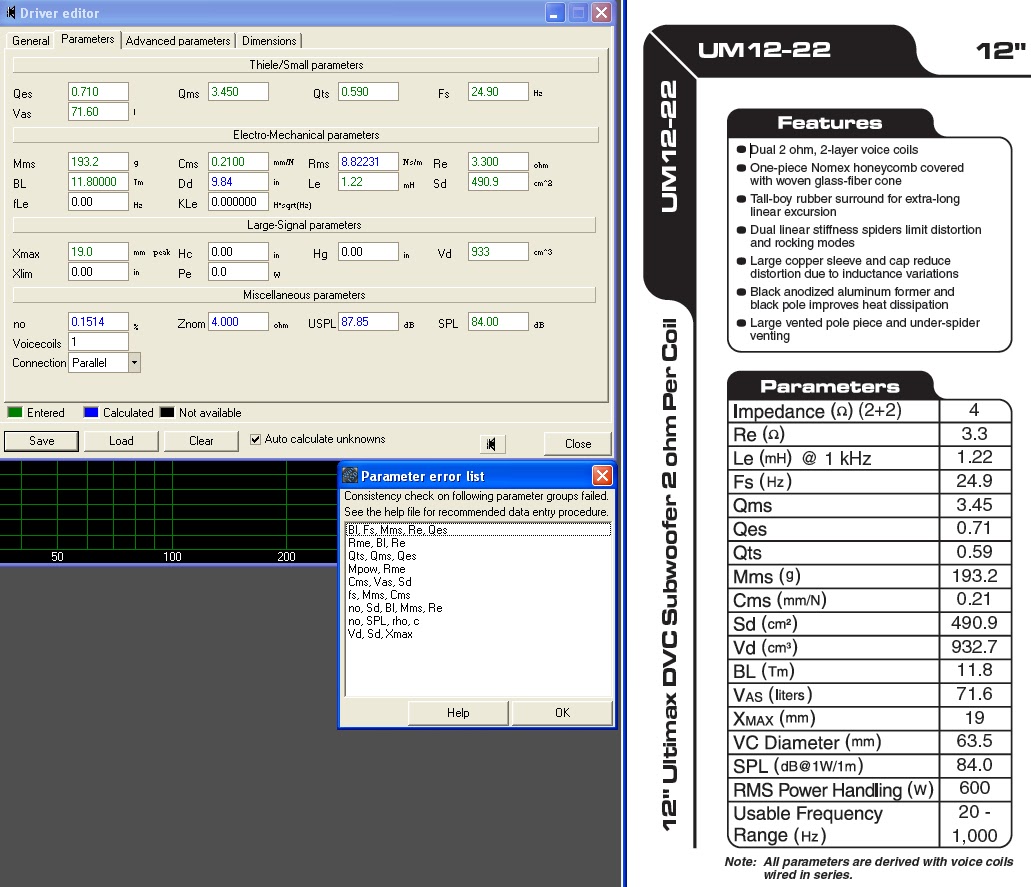Click the Cms compliance field

point(238,162)
